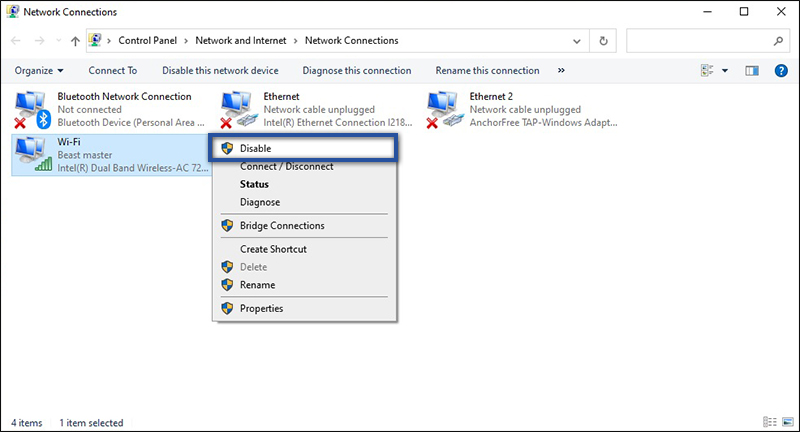Viewport: 800px width, 432px height.
Task: Select the Ethernet 2 adapter icon
Action: pos(445,109)
